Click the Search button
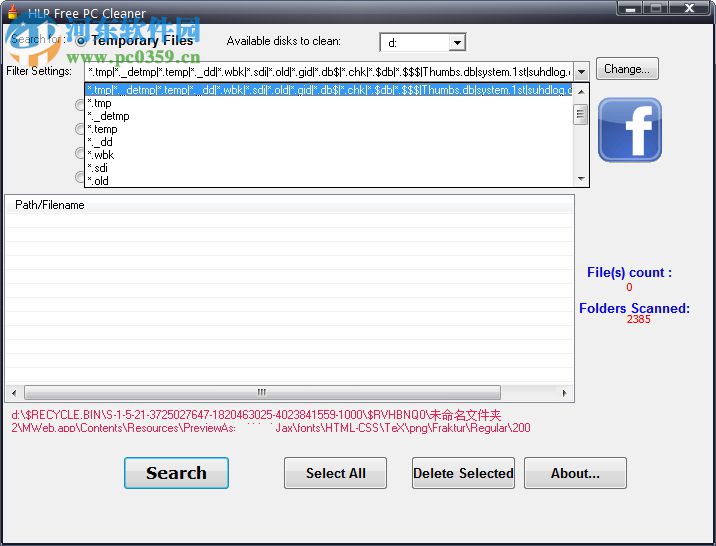The image size is (716, 546). coord(176,473)
